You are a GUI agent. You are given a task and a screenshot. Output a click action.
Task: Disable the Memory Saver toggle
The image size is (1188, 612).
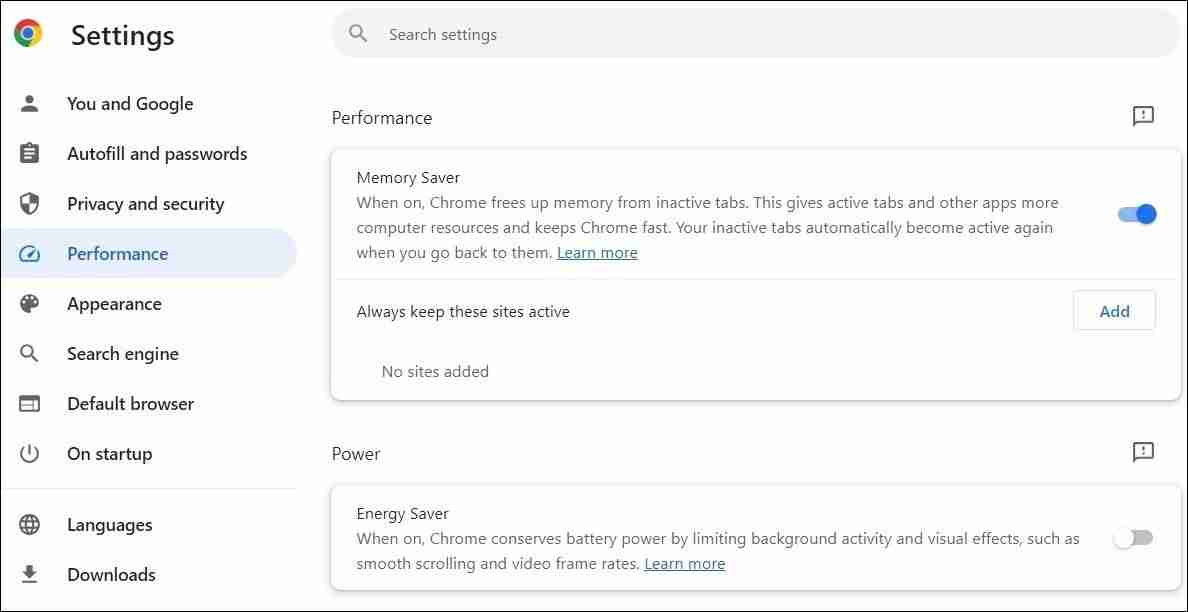coord(1135,213)
